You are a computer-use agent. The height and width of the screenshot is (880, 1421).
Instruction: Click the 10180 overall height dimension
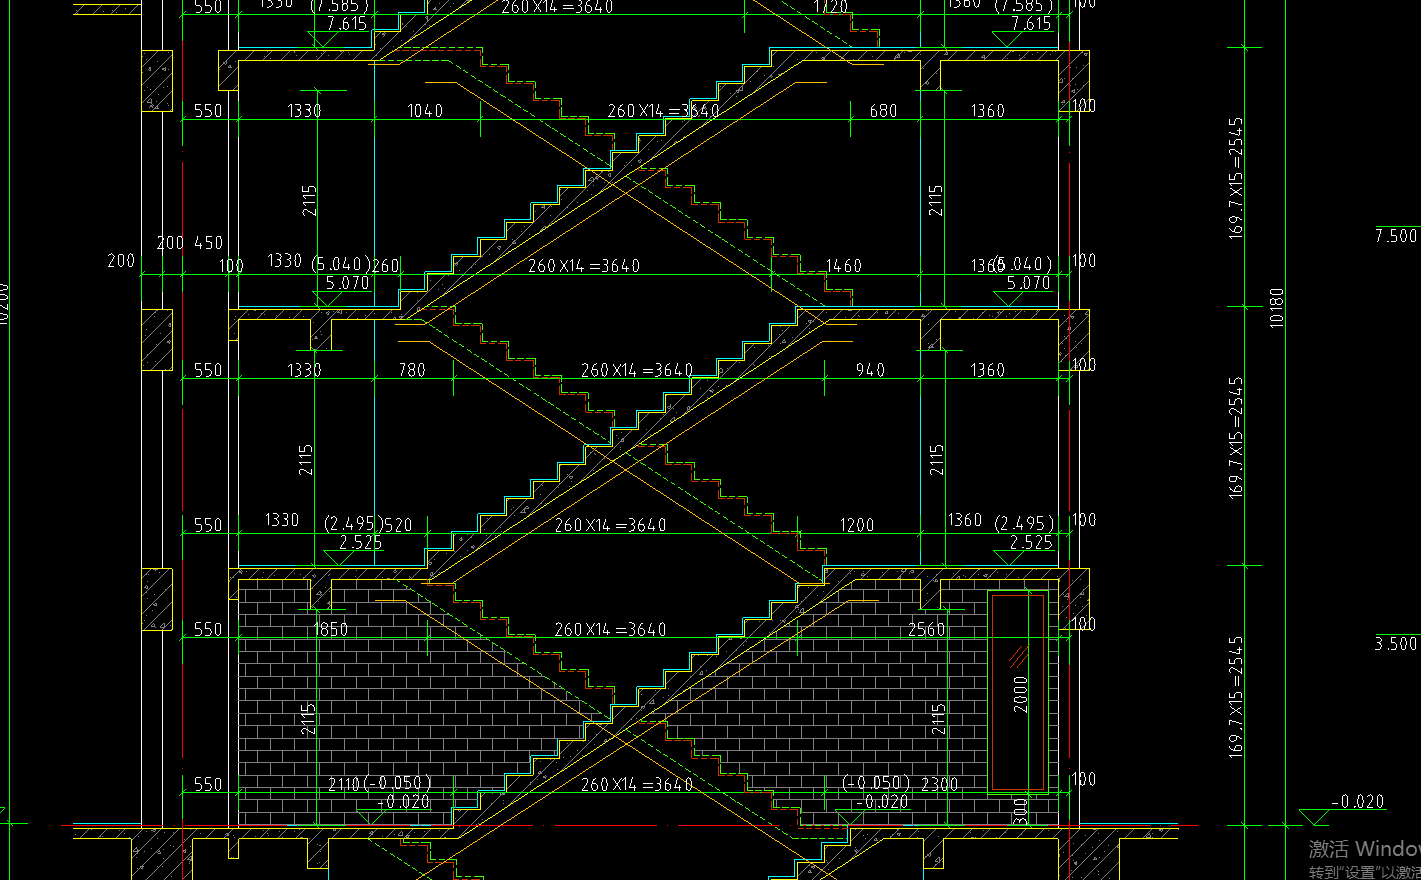pyautogui.click(x=1276, y=308)
